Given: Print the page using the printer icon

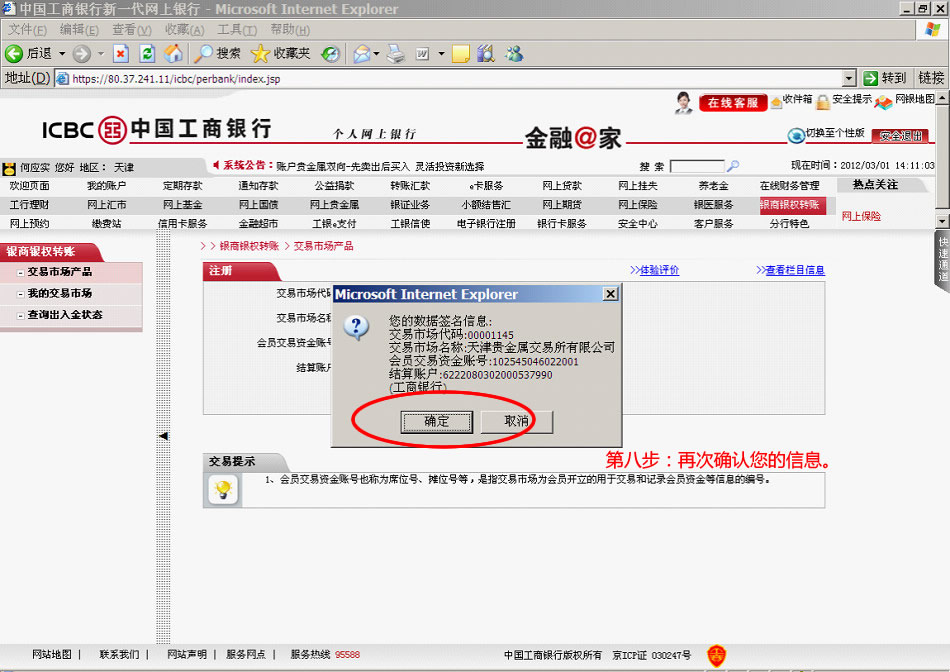Looking at the screenshot, I should [396, 54].
